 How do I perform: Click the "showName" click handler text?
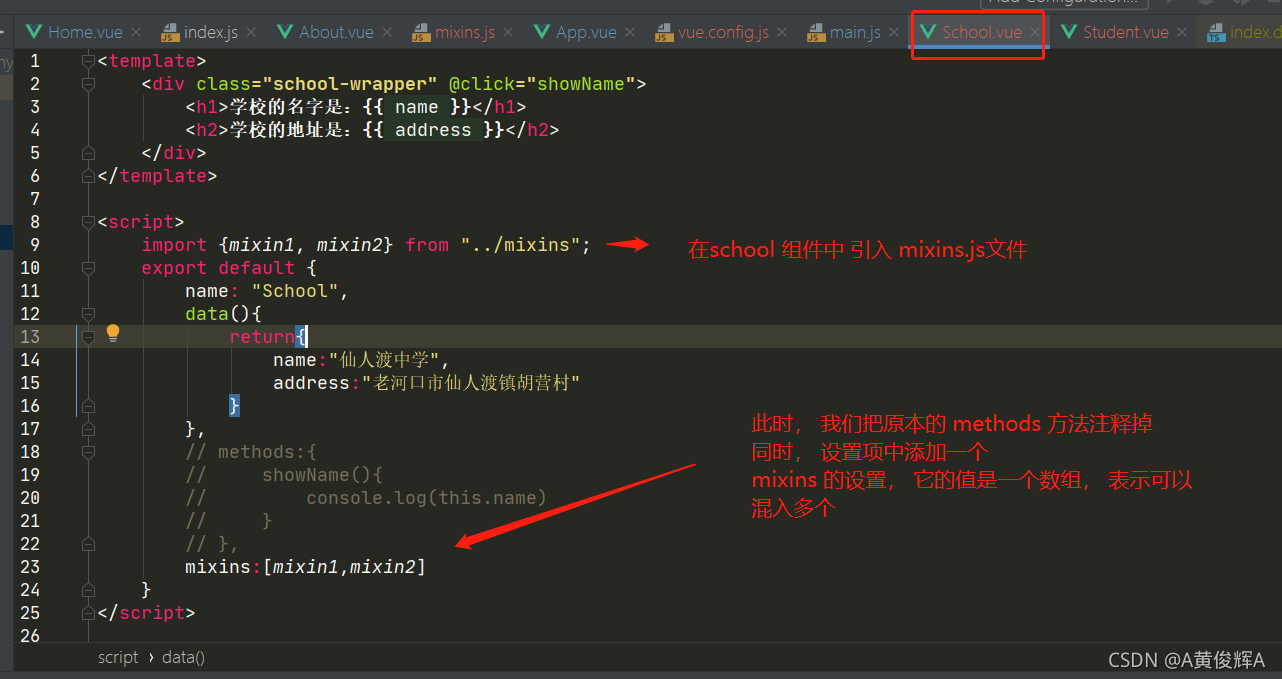pos(580,84)
